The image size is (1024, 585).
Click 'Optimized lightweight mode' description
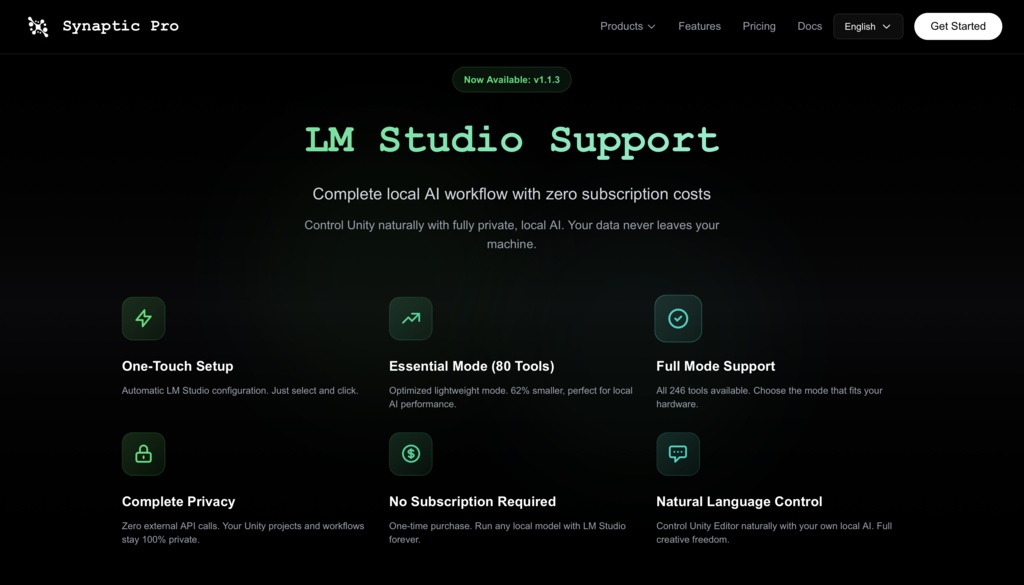click(x=511, y=397)
